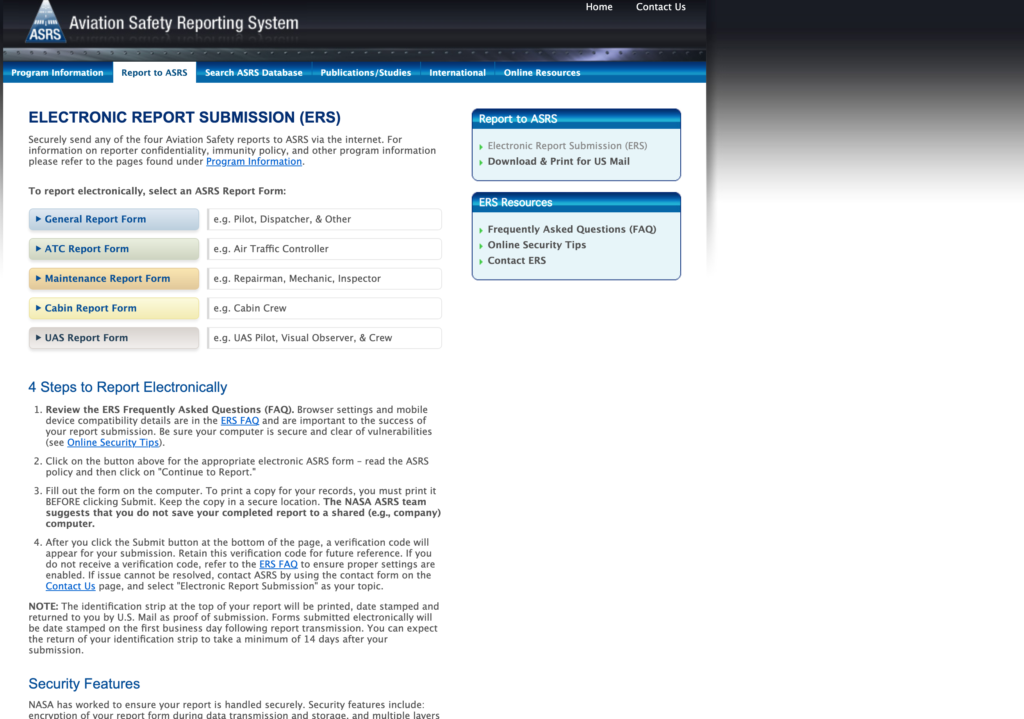Open Frequently Asked Questions (FAQ) sidebar link
This screenshot has height=719, width=1024.
[571, 229]
